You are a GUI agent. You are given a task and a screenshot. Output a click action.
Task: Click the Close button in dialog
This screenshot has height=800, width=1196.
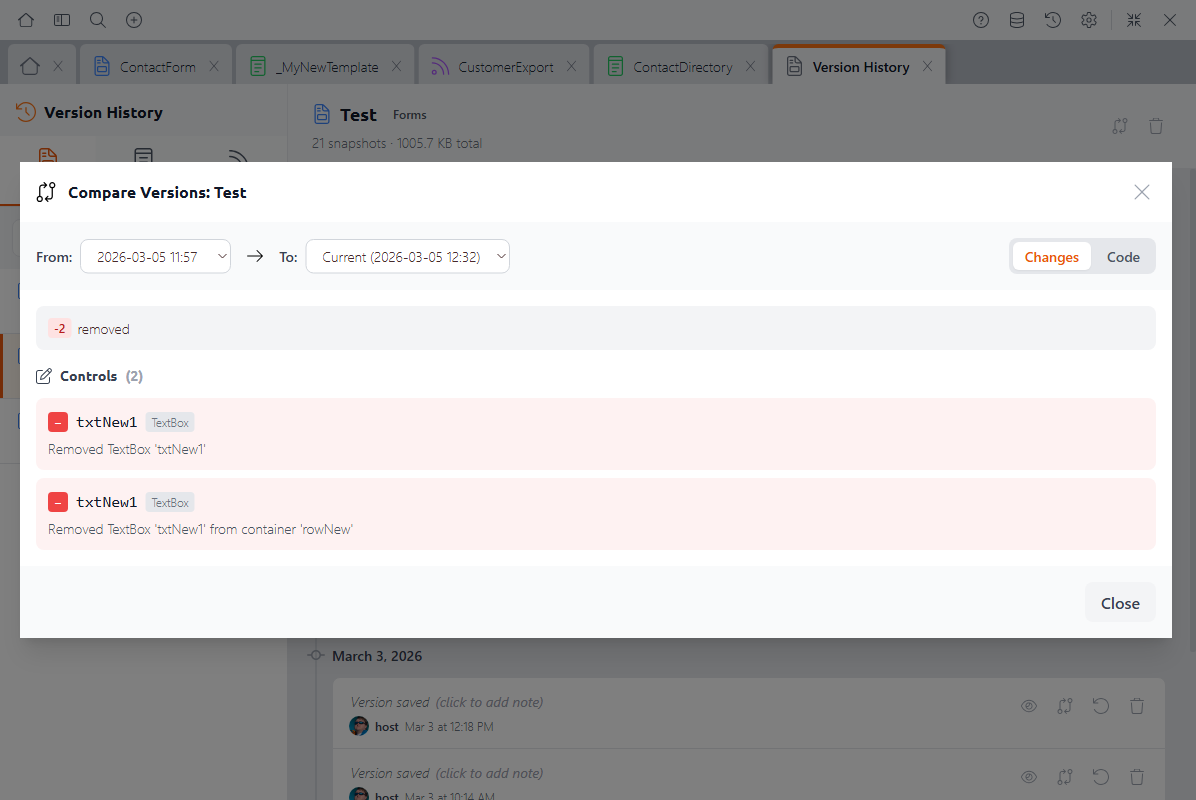point(1120,603)
